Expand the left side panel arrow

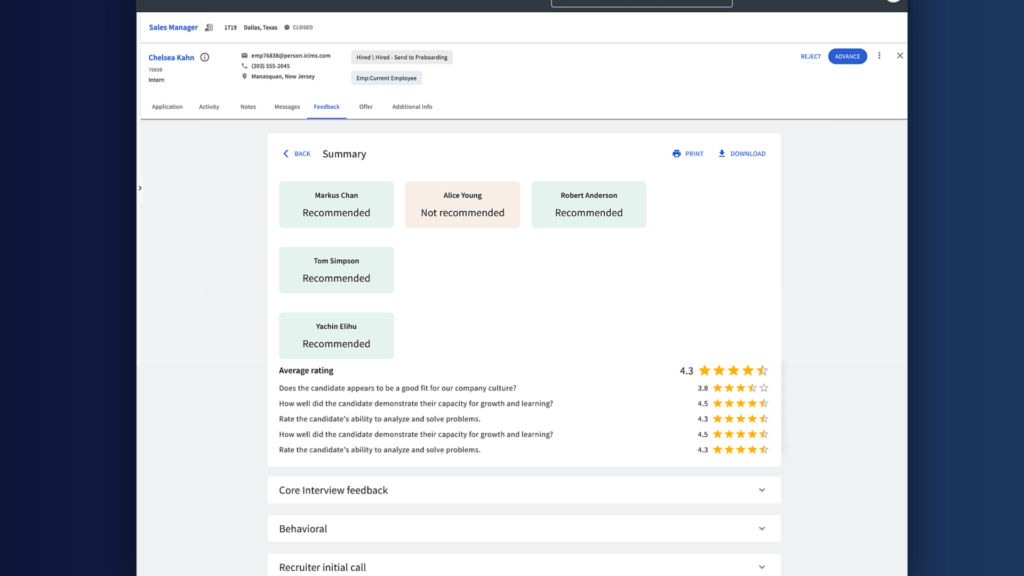140,188
